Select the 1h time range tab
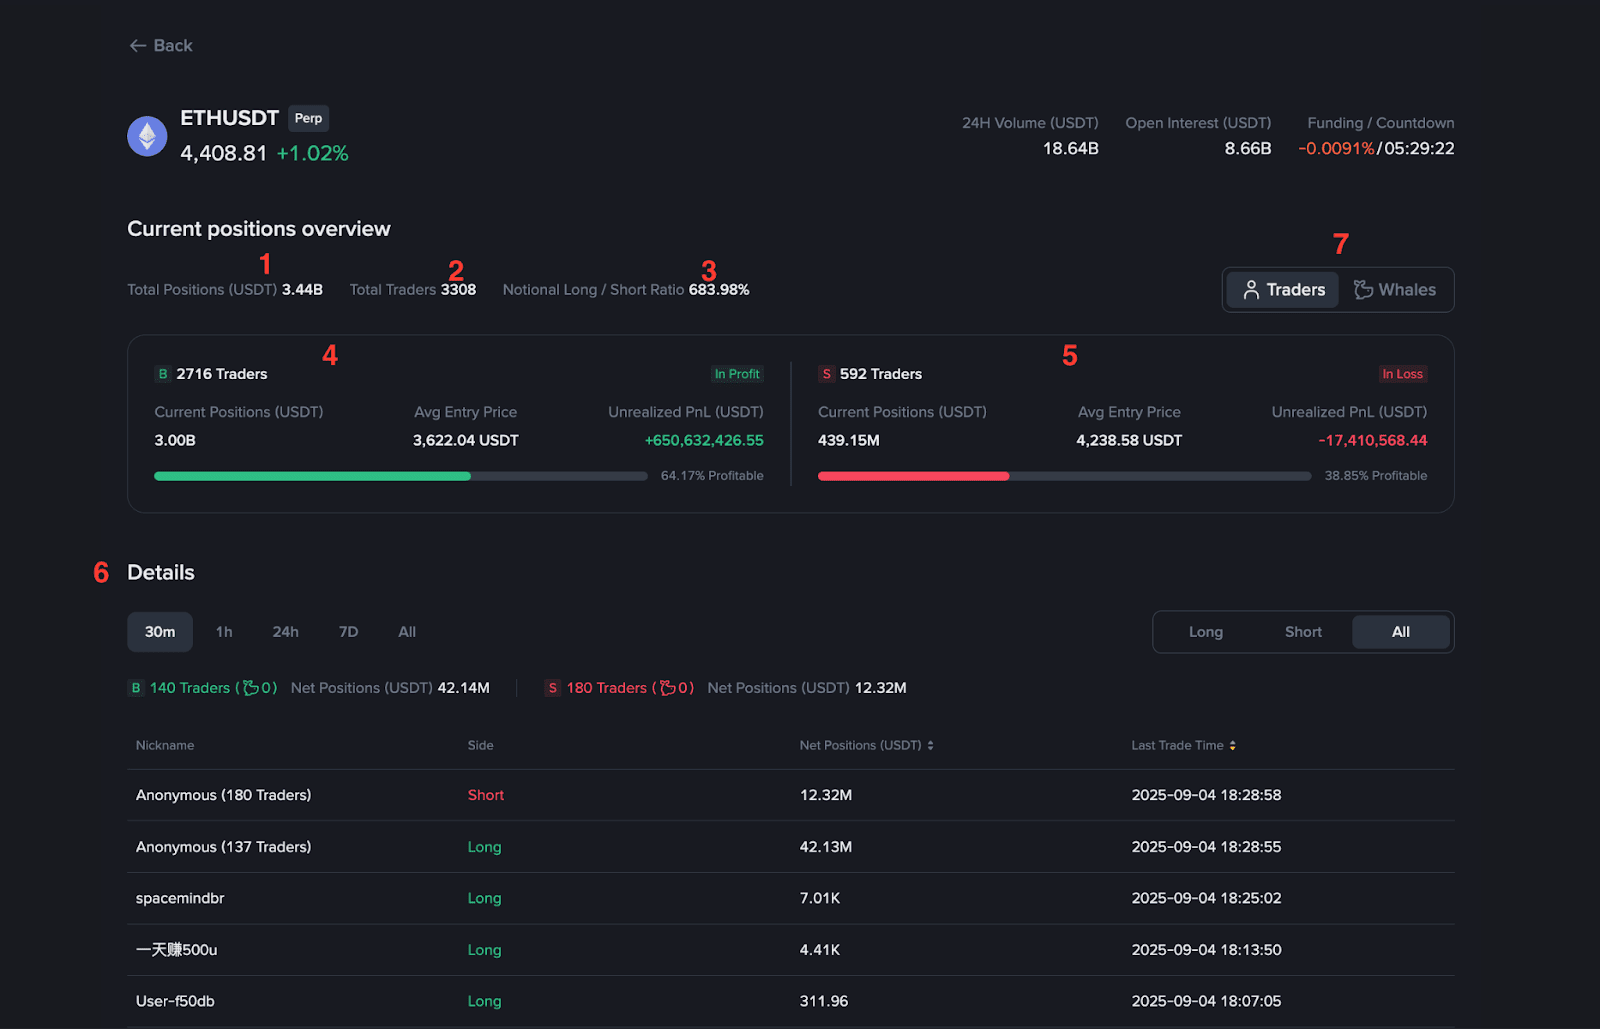 click(224, 632)
